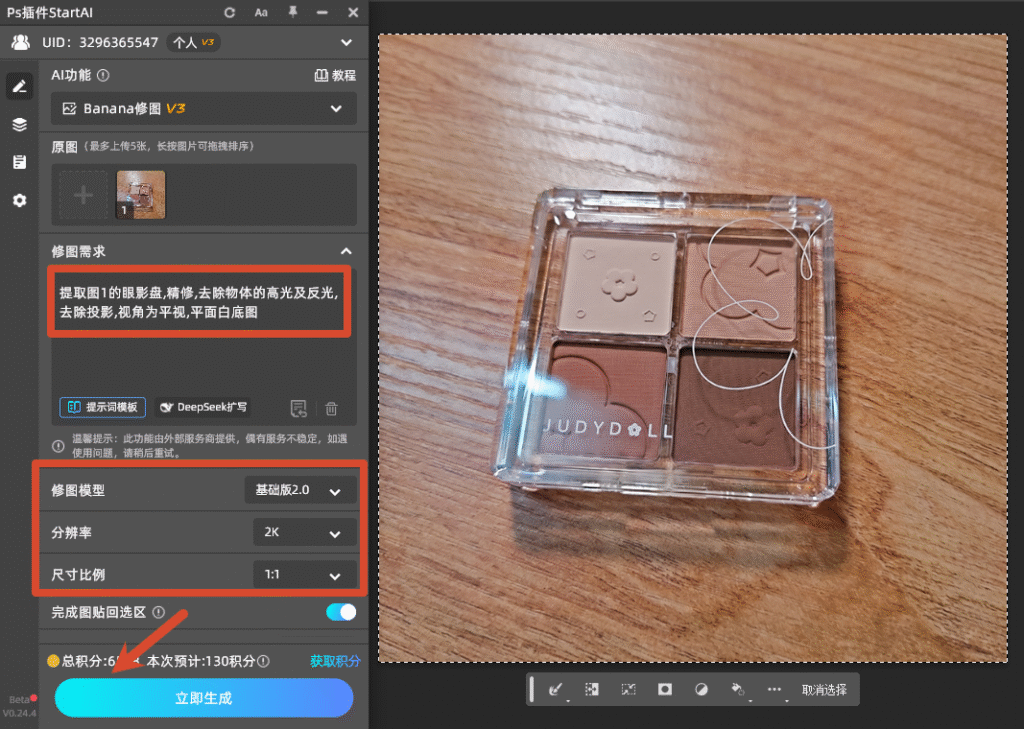
Task: Click the 本次预计 points info icon
Action: 263,661
